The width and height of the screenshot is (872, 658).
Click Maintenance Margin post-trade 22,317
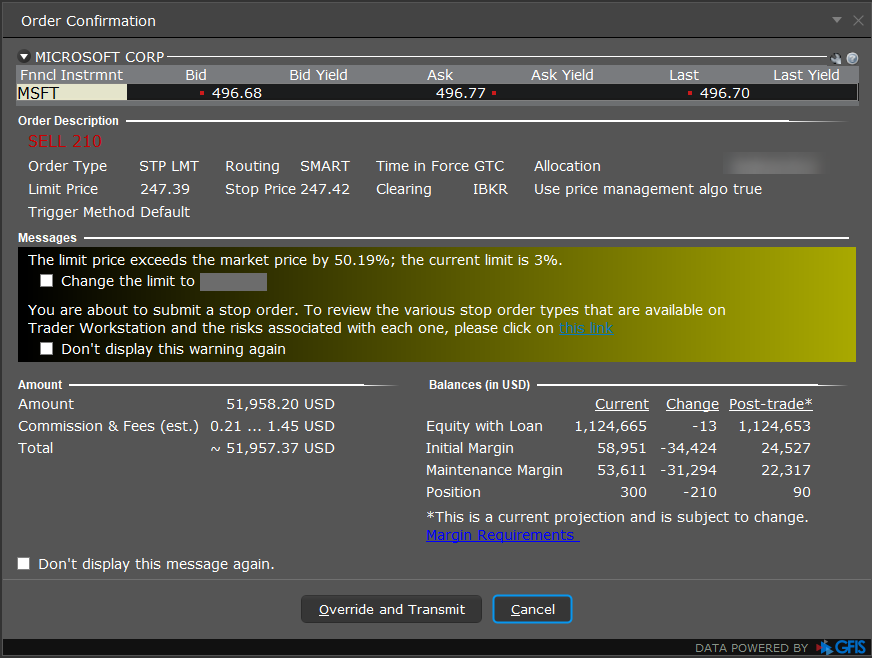point(786,470)
